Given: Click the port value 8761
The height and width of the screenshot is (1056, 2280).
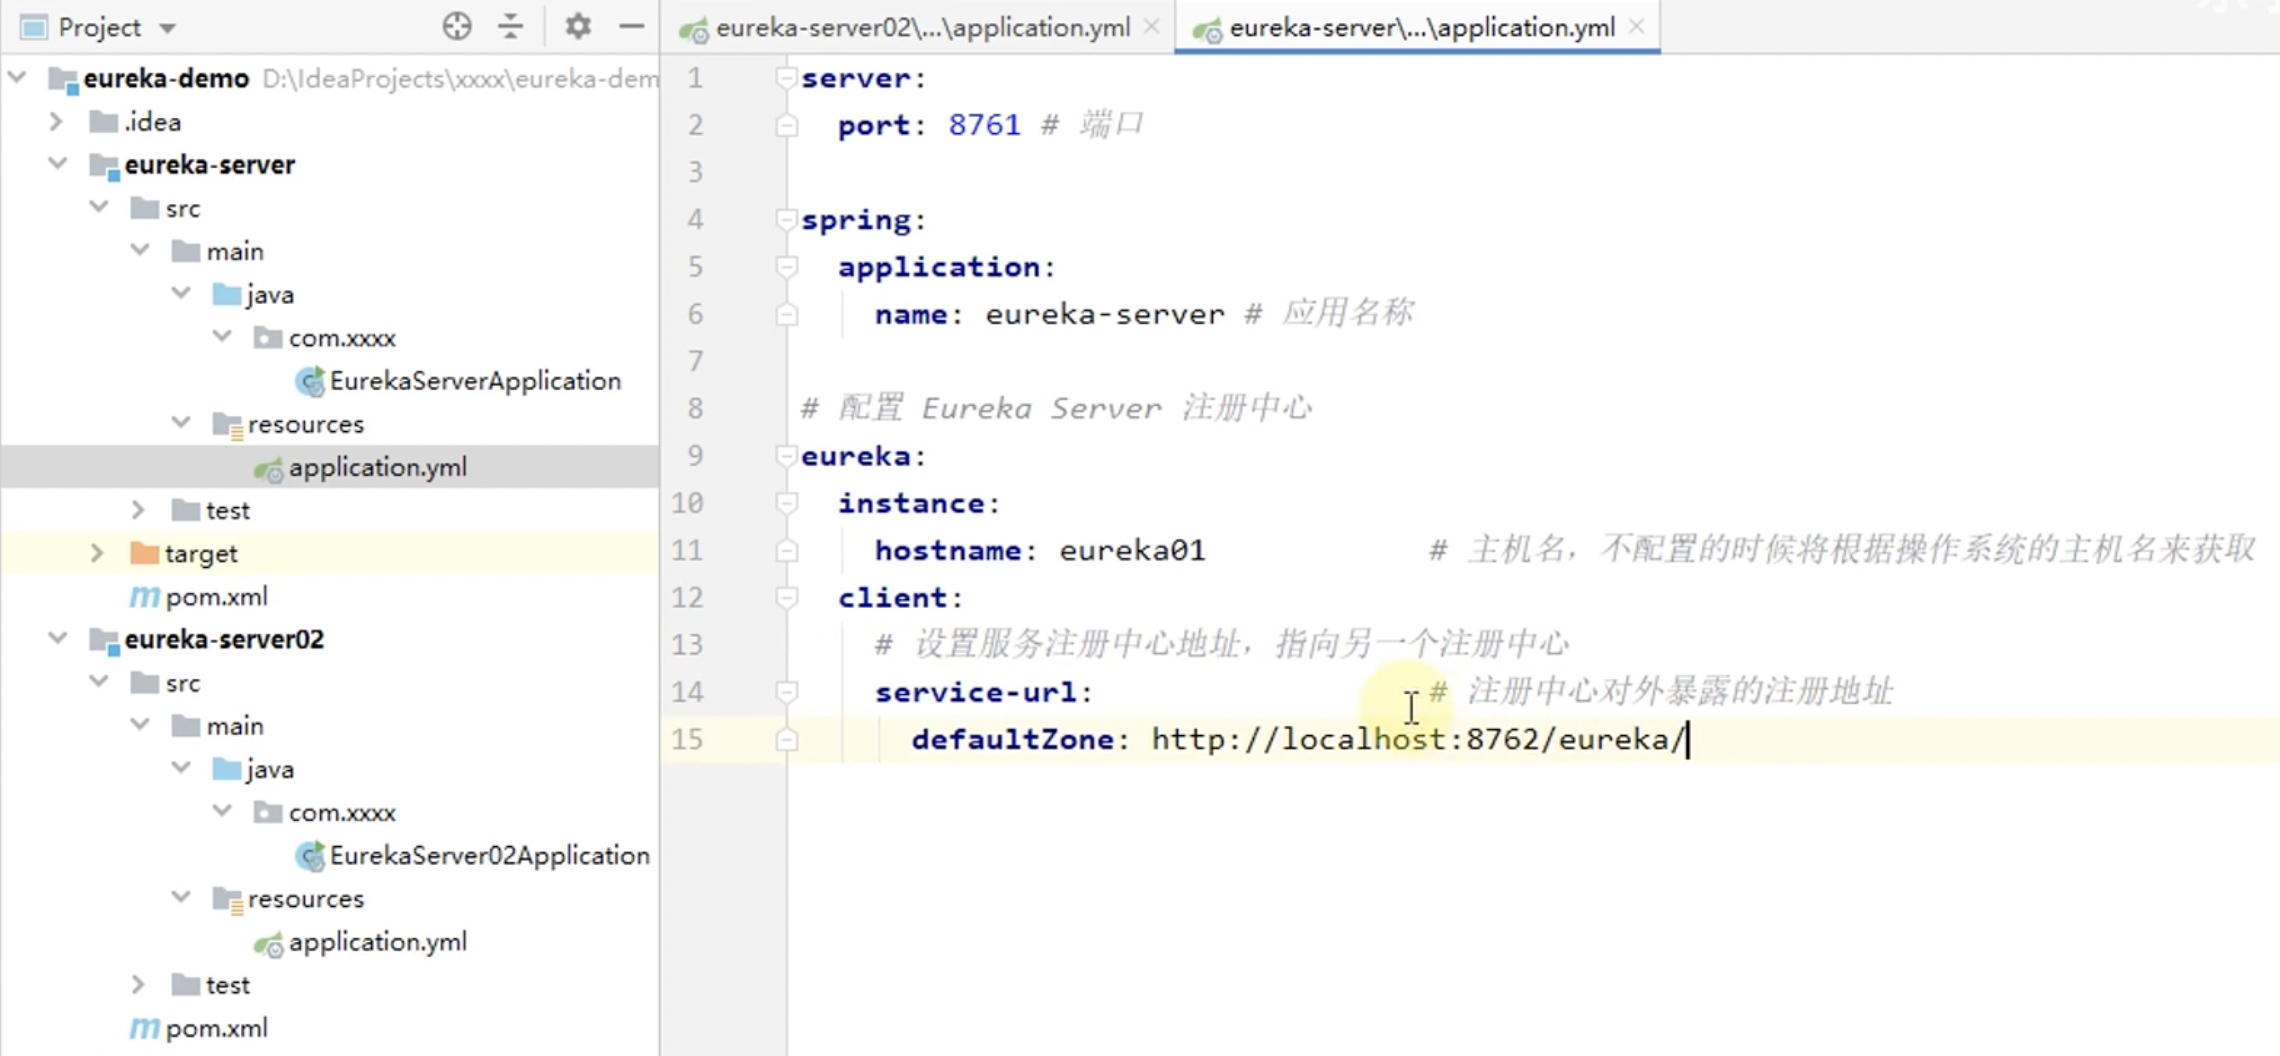Looking at the screenshot, I should (984, 125).
